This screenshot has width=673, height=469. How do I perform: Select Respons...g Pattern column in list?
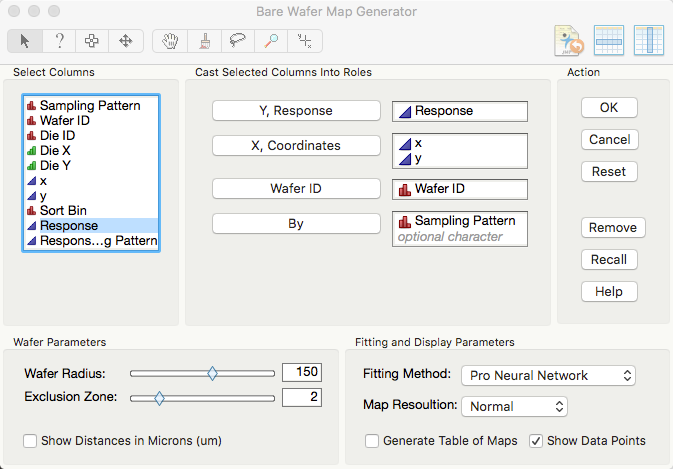[x=91, y=241]
